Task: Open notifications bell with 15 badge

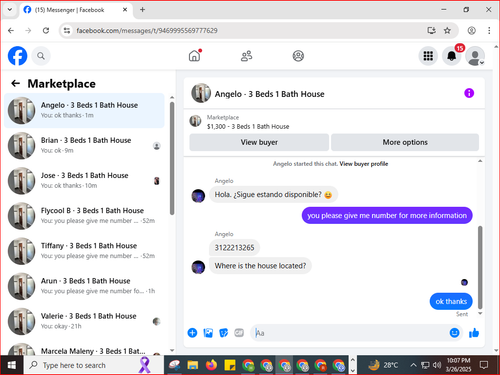Action: [x=452, y=56]
